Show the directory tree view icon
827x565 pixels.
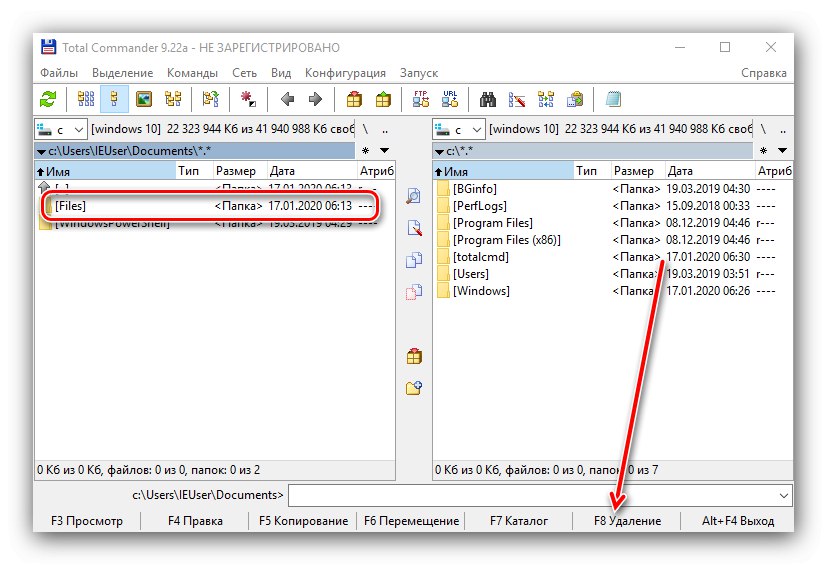[x=173, y=99]
